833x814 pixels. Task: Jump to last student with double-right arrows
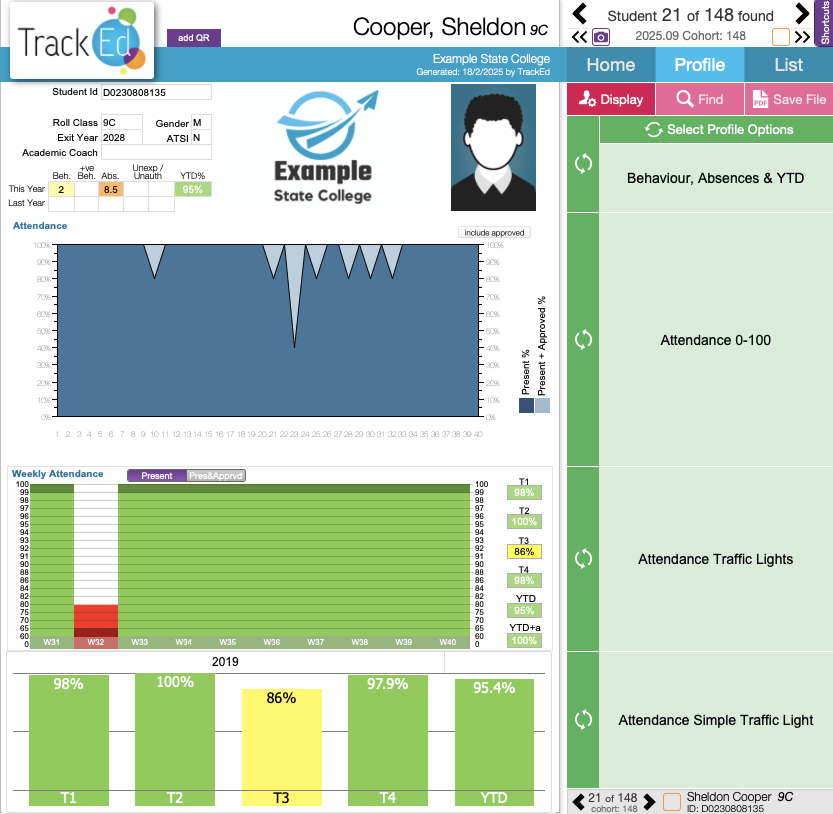pos(802,37)
